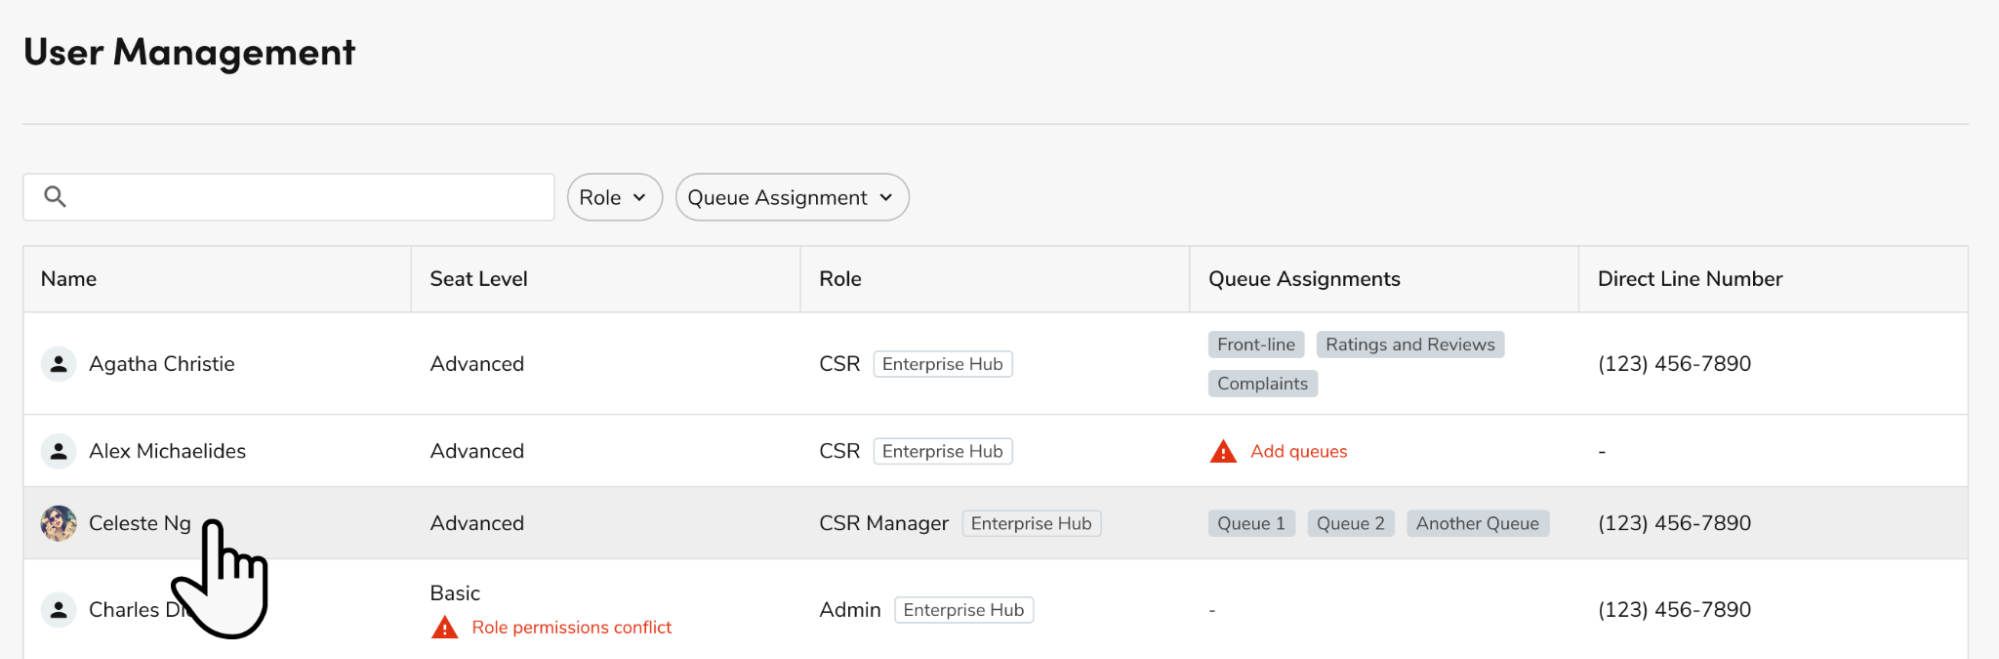
Task: Open the Role filter dropdown
Action: [614, 198]
